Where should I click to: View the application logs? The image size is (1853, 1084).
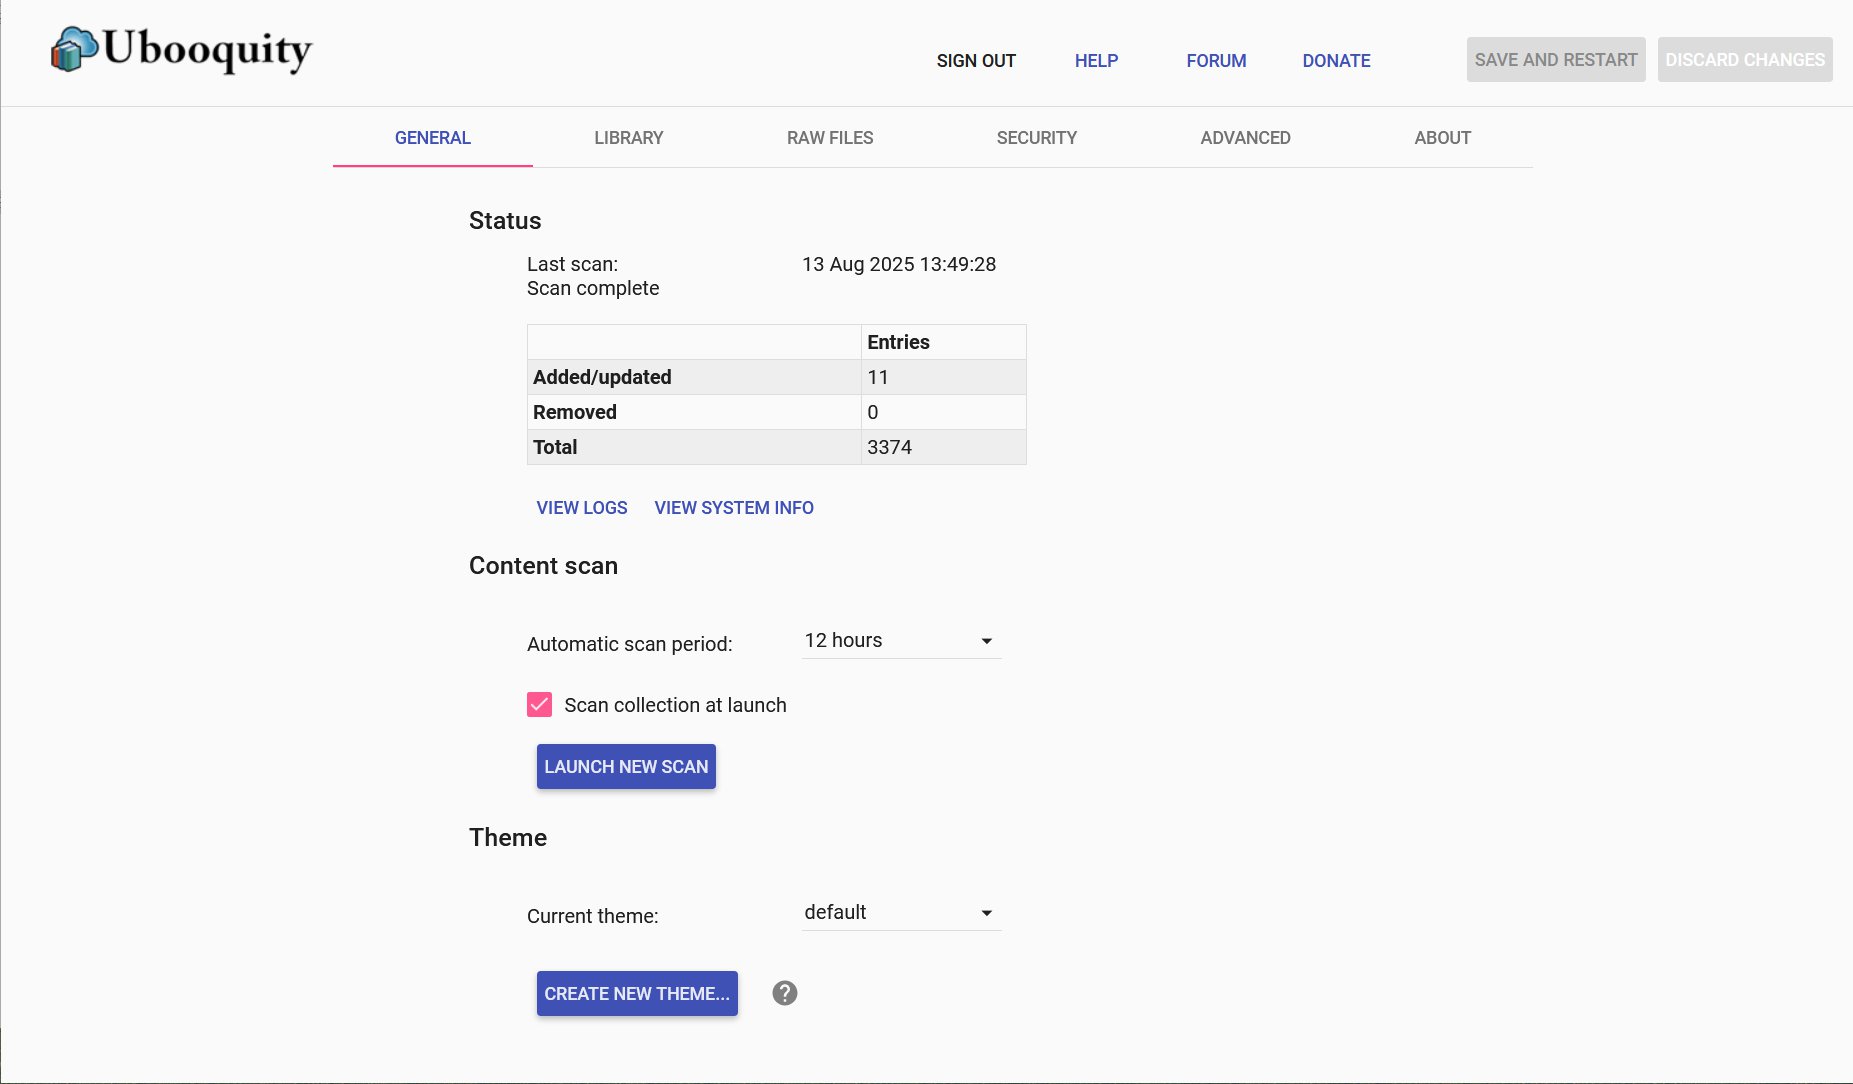tap(580, 508)
